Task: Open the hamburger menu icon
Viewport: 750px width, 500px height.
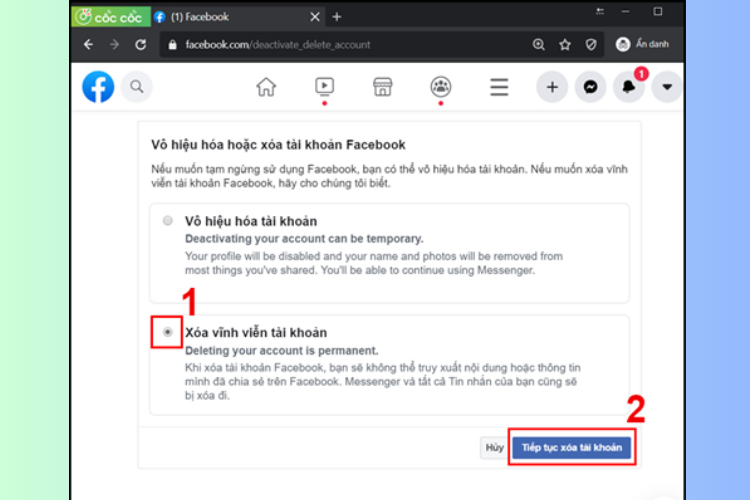Action: pos(499,87)
